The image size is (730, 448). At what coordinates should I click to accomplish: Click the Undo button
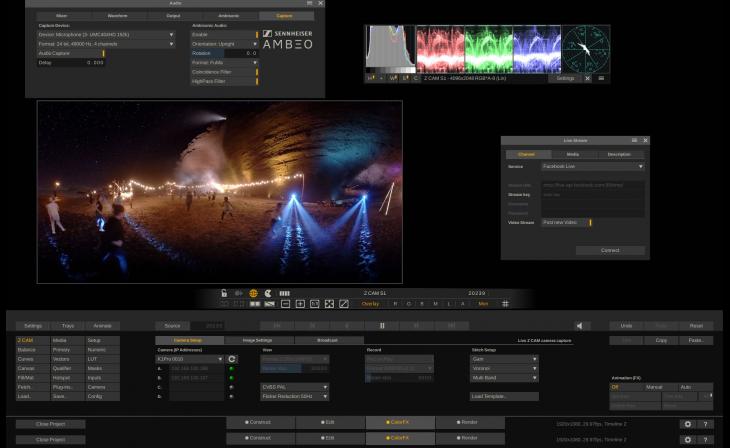(x=626, y=326)
